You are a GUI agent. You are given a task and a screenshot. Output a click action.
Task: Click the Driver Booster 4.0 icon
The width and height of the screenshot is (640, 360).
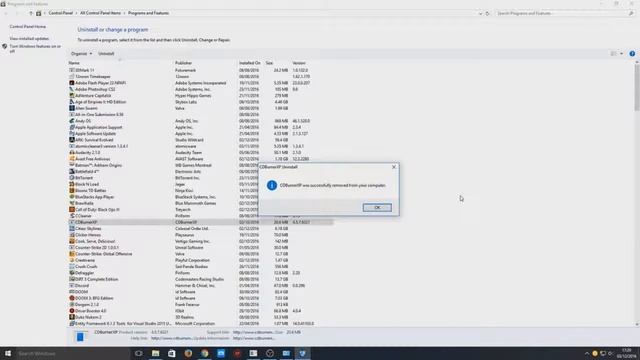coord(72,311)
